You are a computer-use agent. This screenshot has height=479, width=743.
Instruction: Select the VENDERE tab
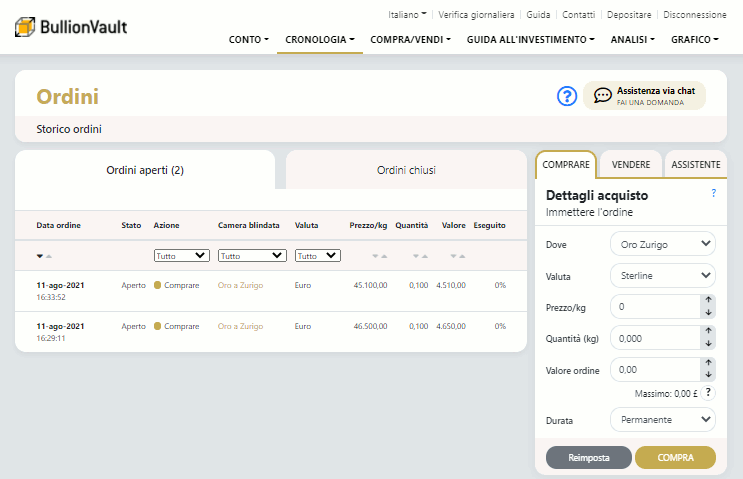[631, 164]
